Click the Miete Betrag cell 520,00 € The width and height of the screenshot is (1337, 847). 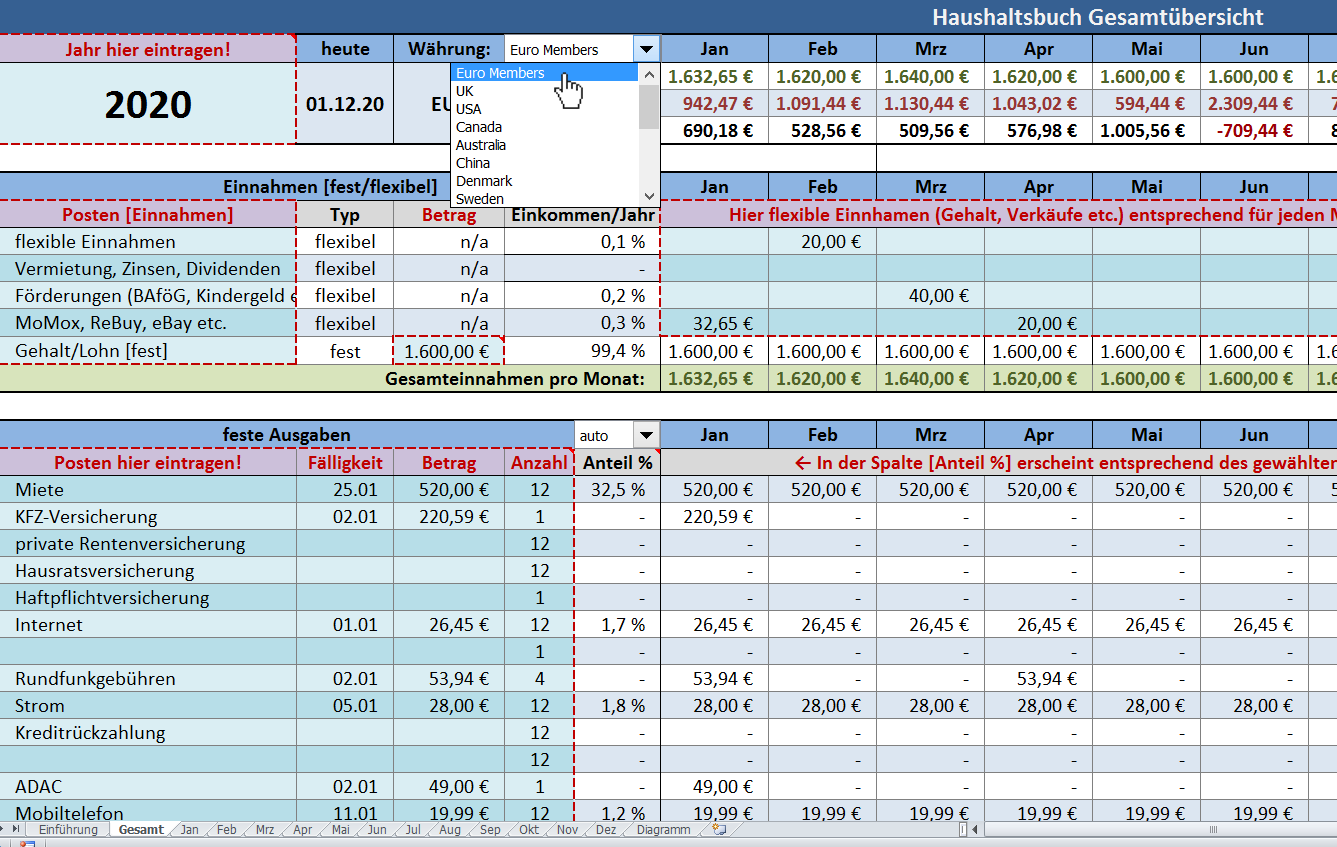pos(448,489)
